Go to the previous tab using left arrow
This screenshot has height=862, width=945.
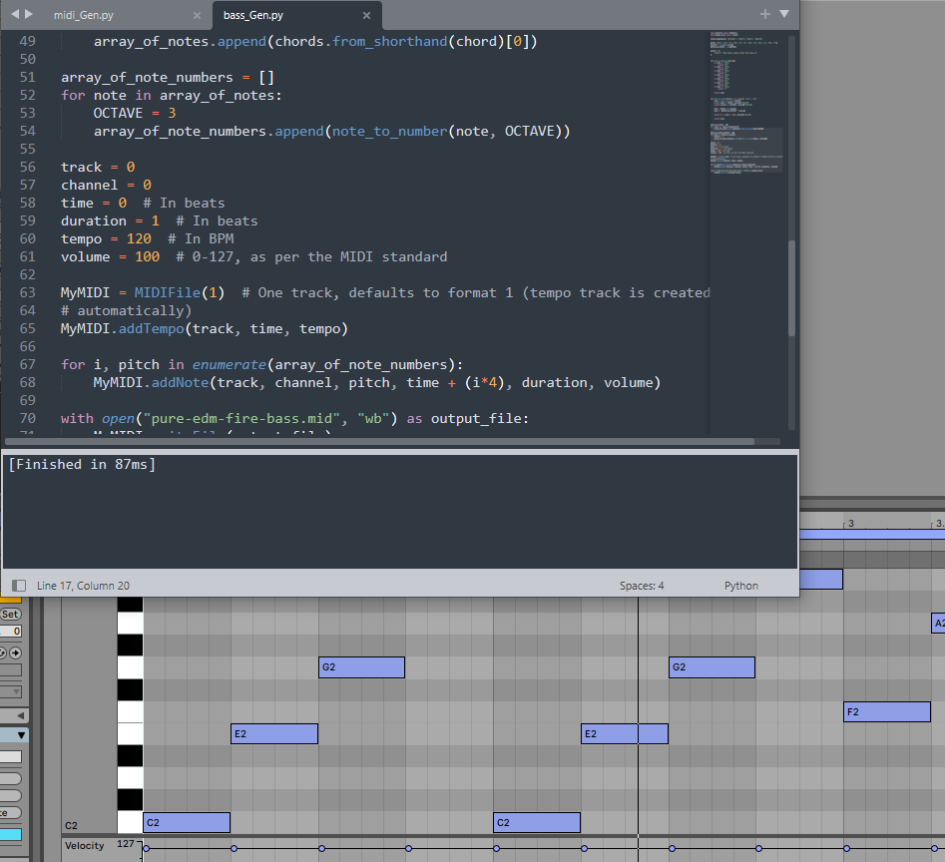coord(15,14)
